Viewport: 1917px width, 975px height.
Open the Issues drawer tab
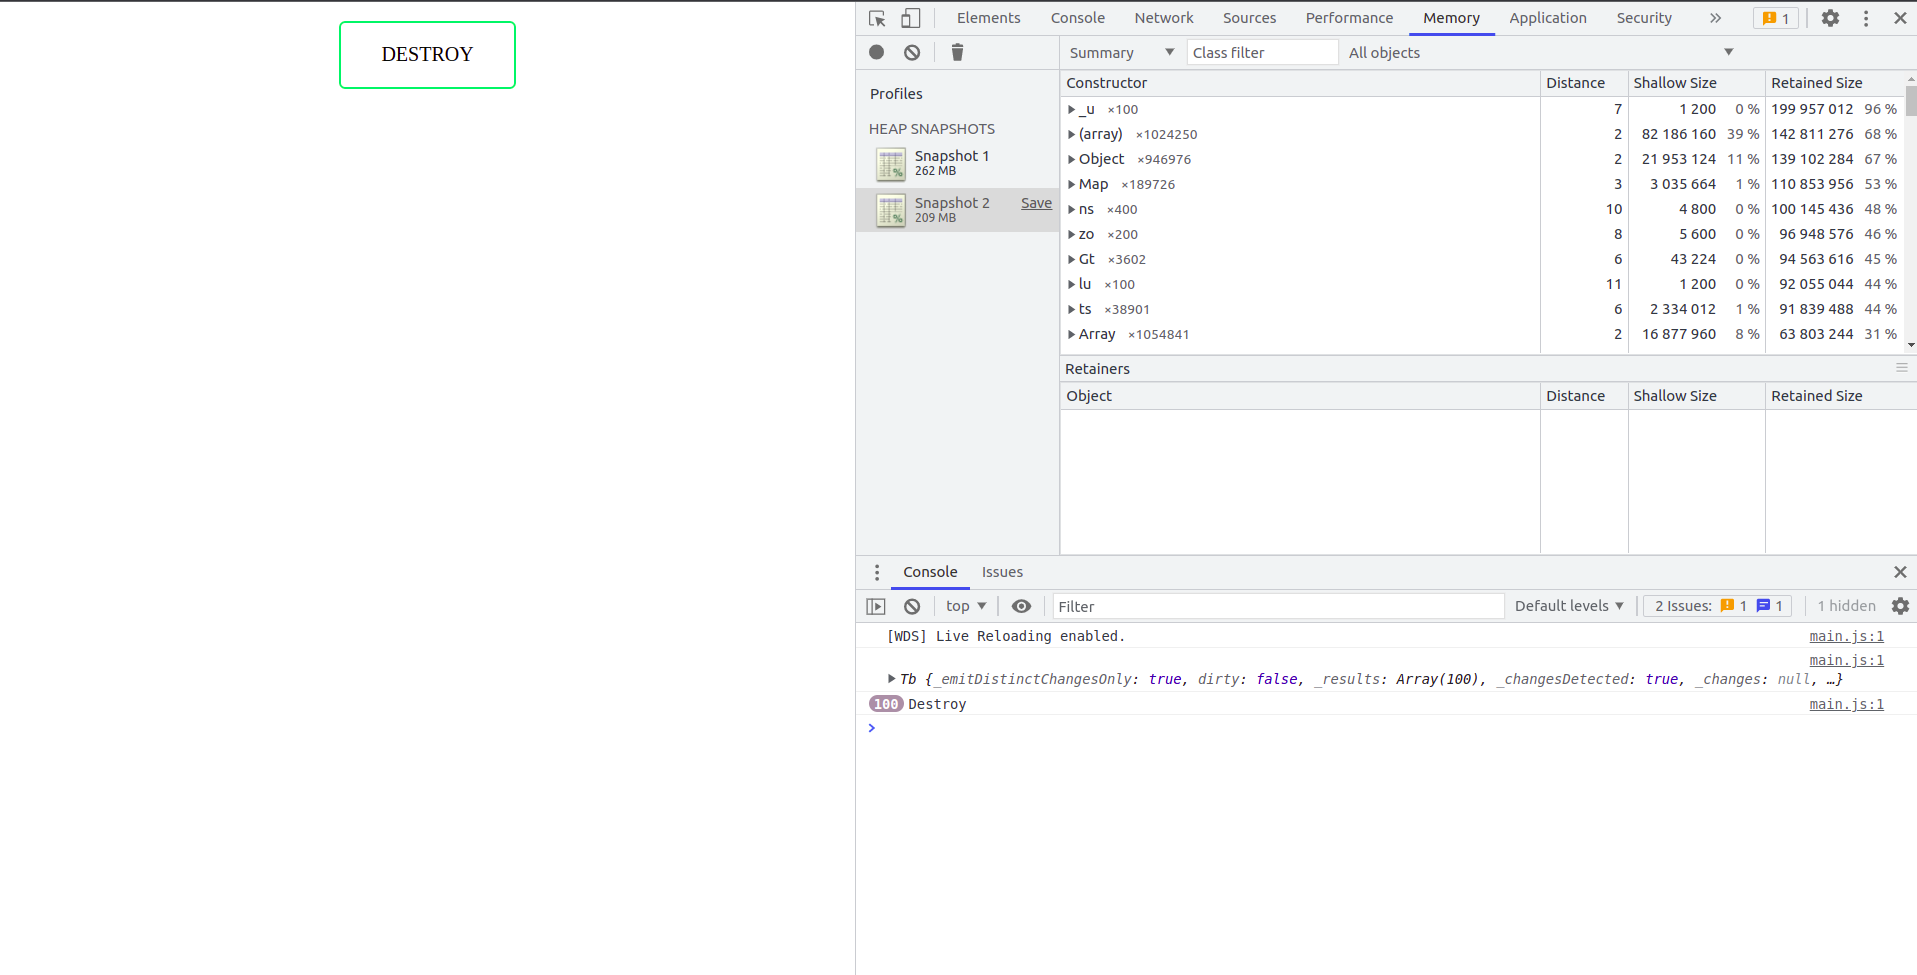coord(1002,572)
